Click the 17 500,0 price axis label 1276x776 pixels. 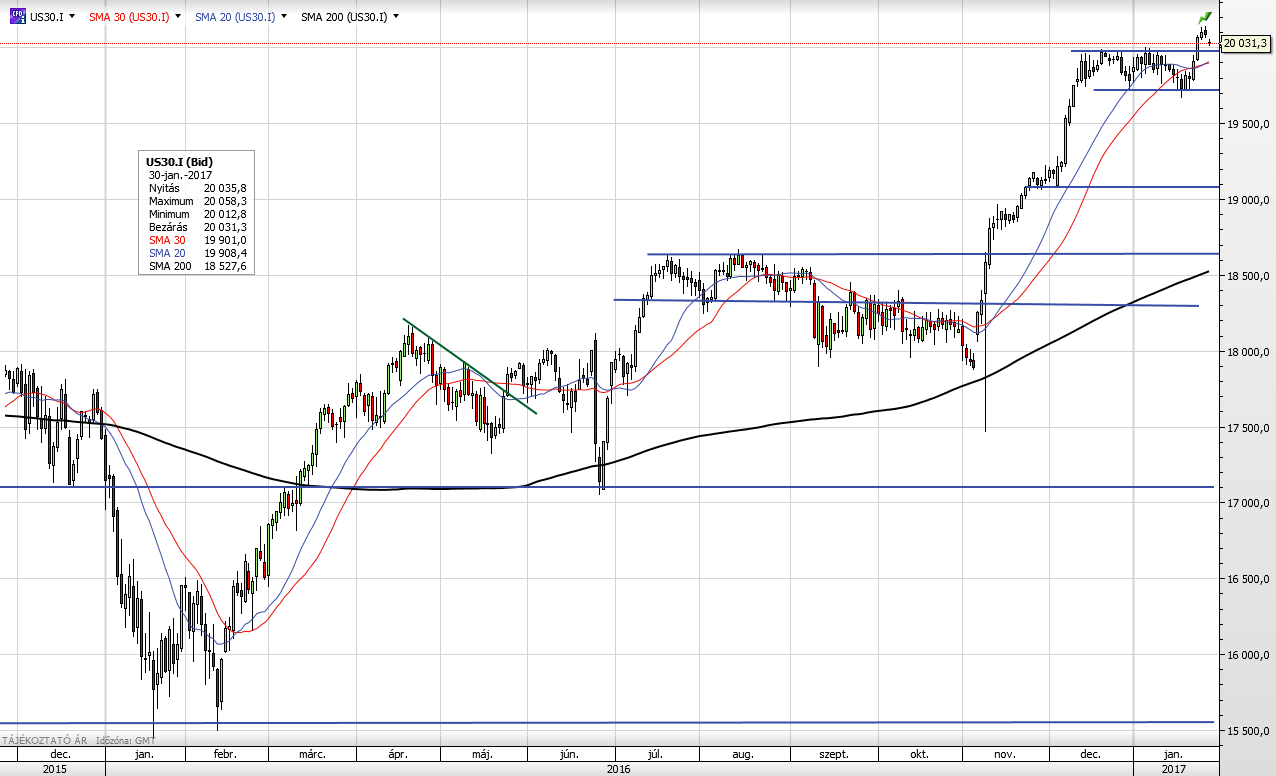click(1246, 428)
